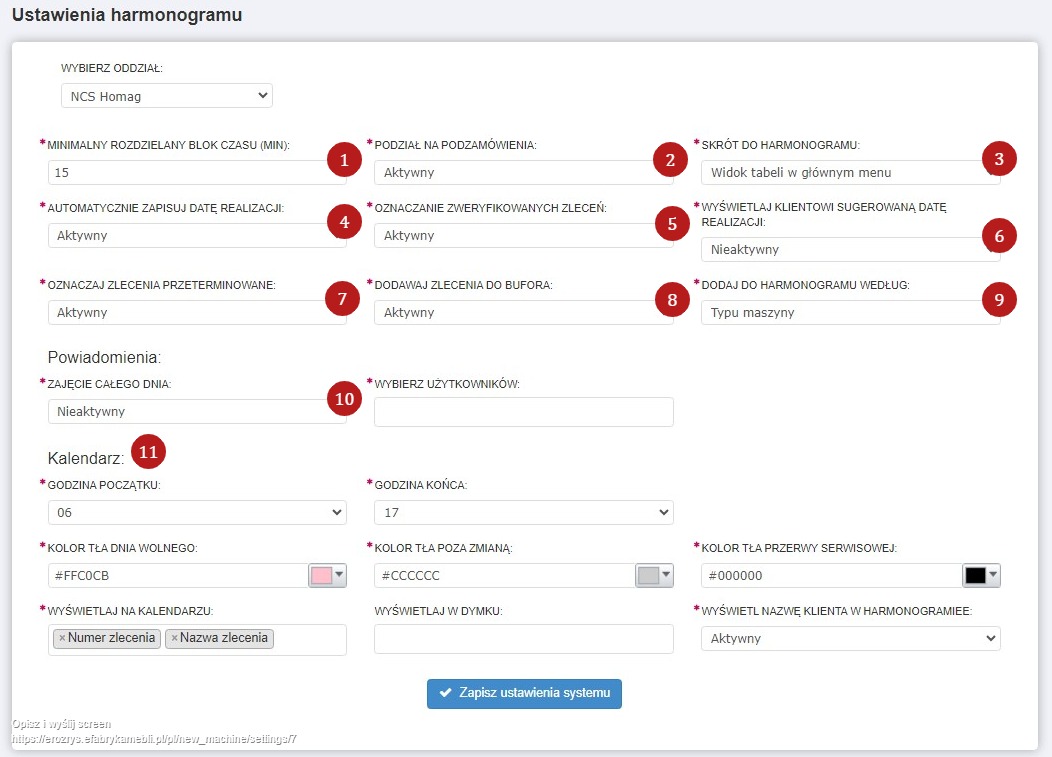Click the red numbered badge 7
Image resolution: width=1052 pixels, height=757 pixels.
[x=344, y=299]
